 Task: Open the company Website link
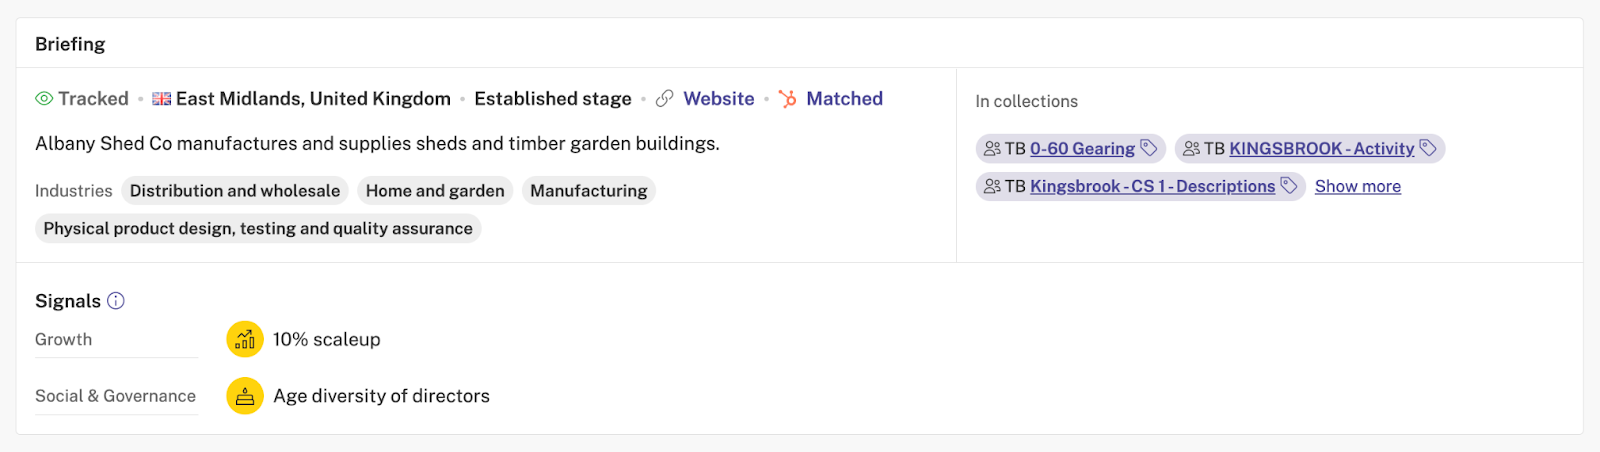point(718,99)
